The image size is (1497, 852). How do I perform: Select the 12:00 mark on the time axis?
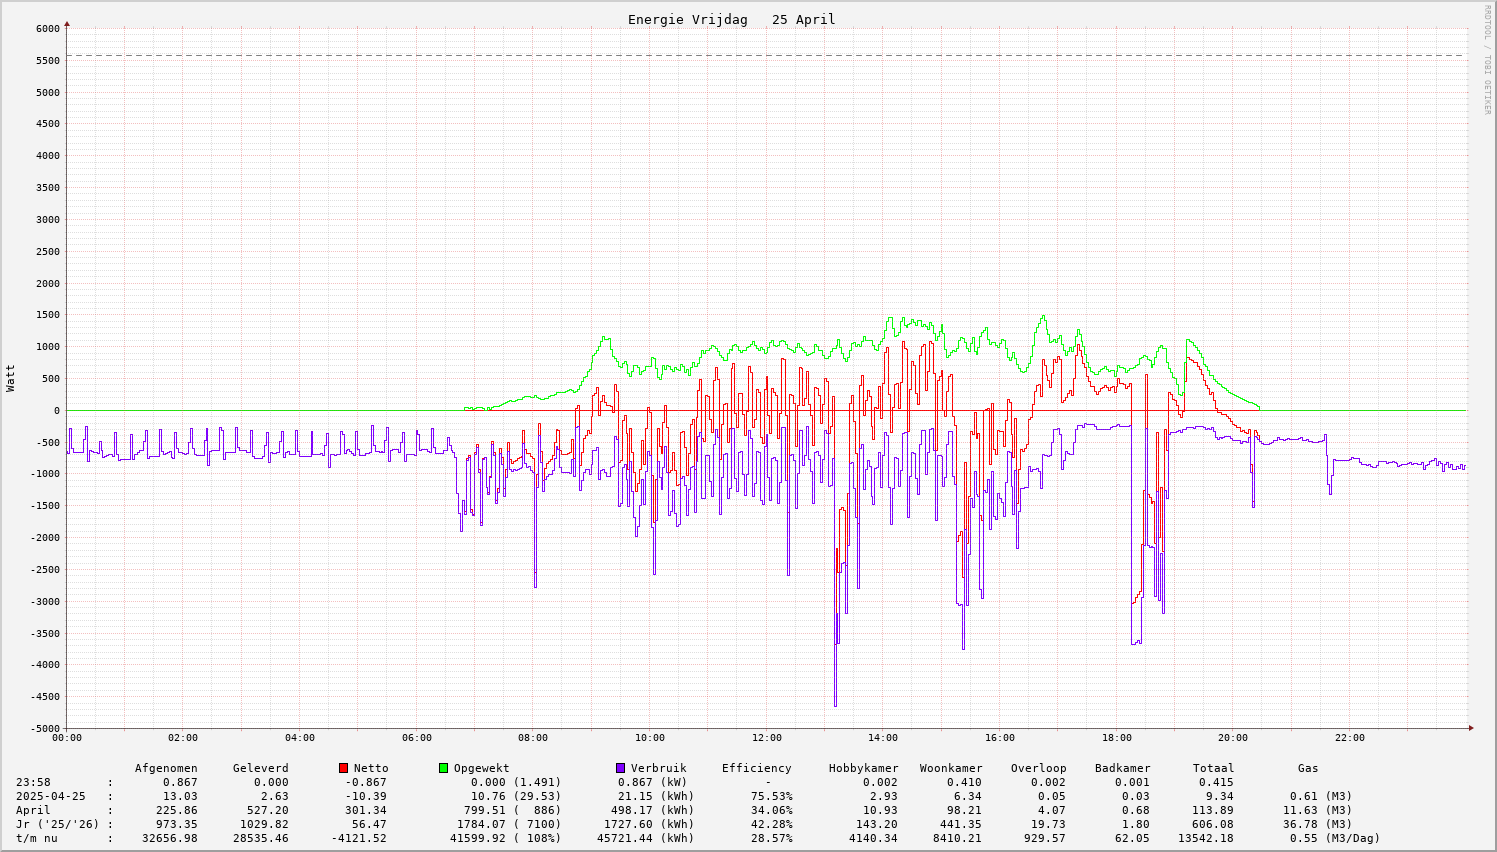[x=766, y=738]
